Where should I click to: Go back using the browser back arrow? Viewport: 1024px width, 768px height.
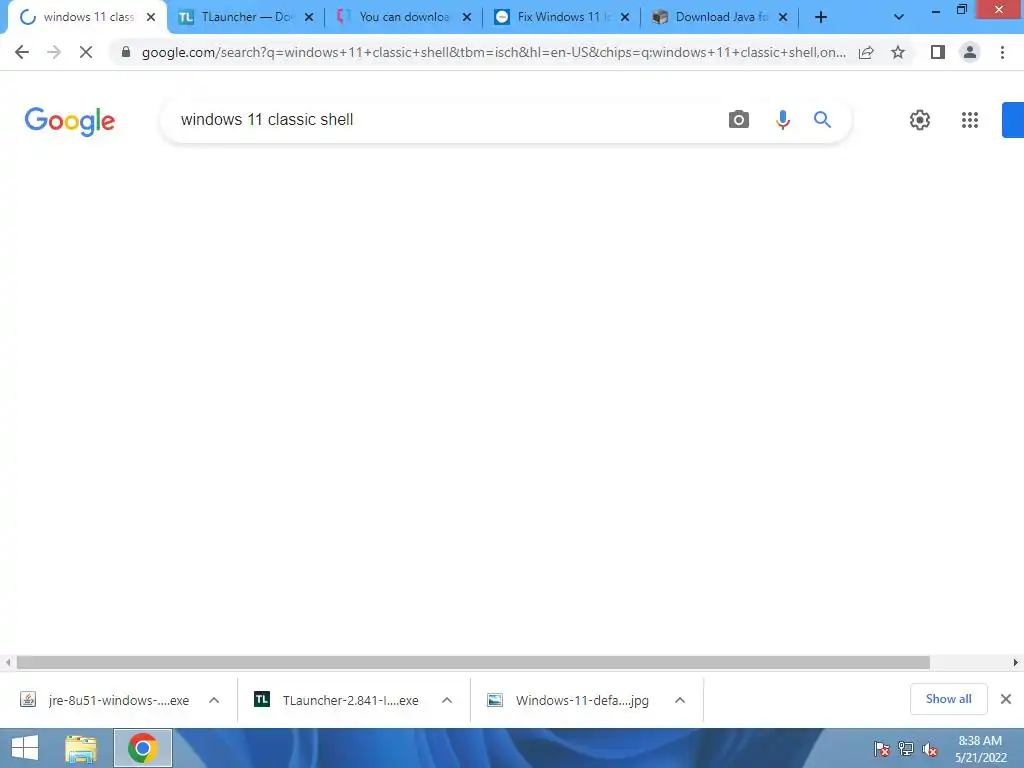[22, 52]
